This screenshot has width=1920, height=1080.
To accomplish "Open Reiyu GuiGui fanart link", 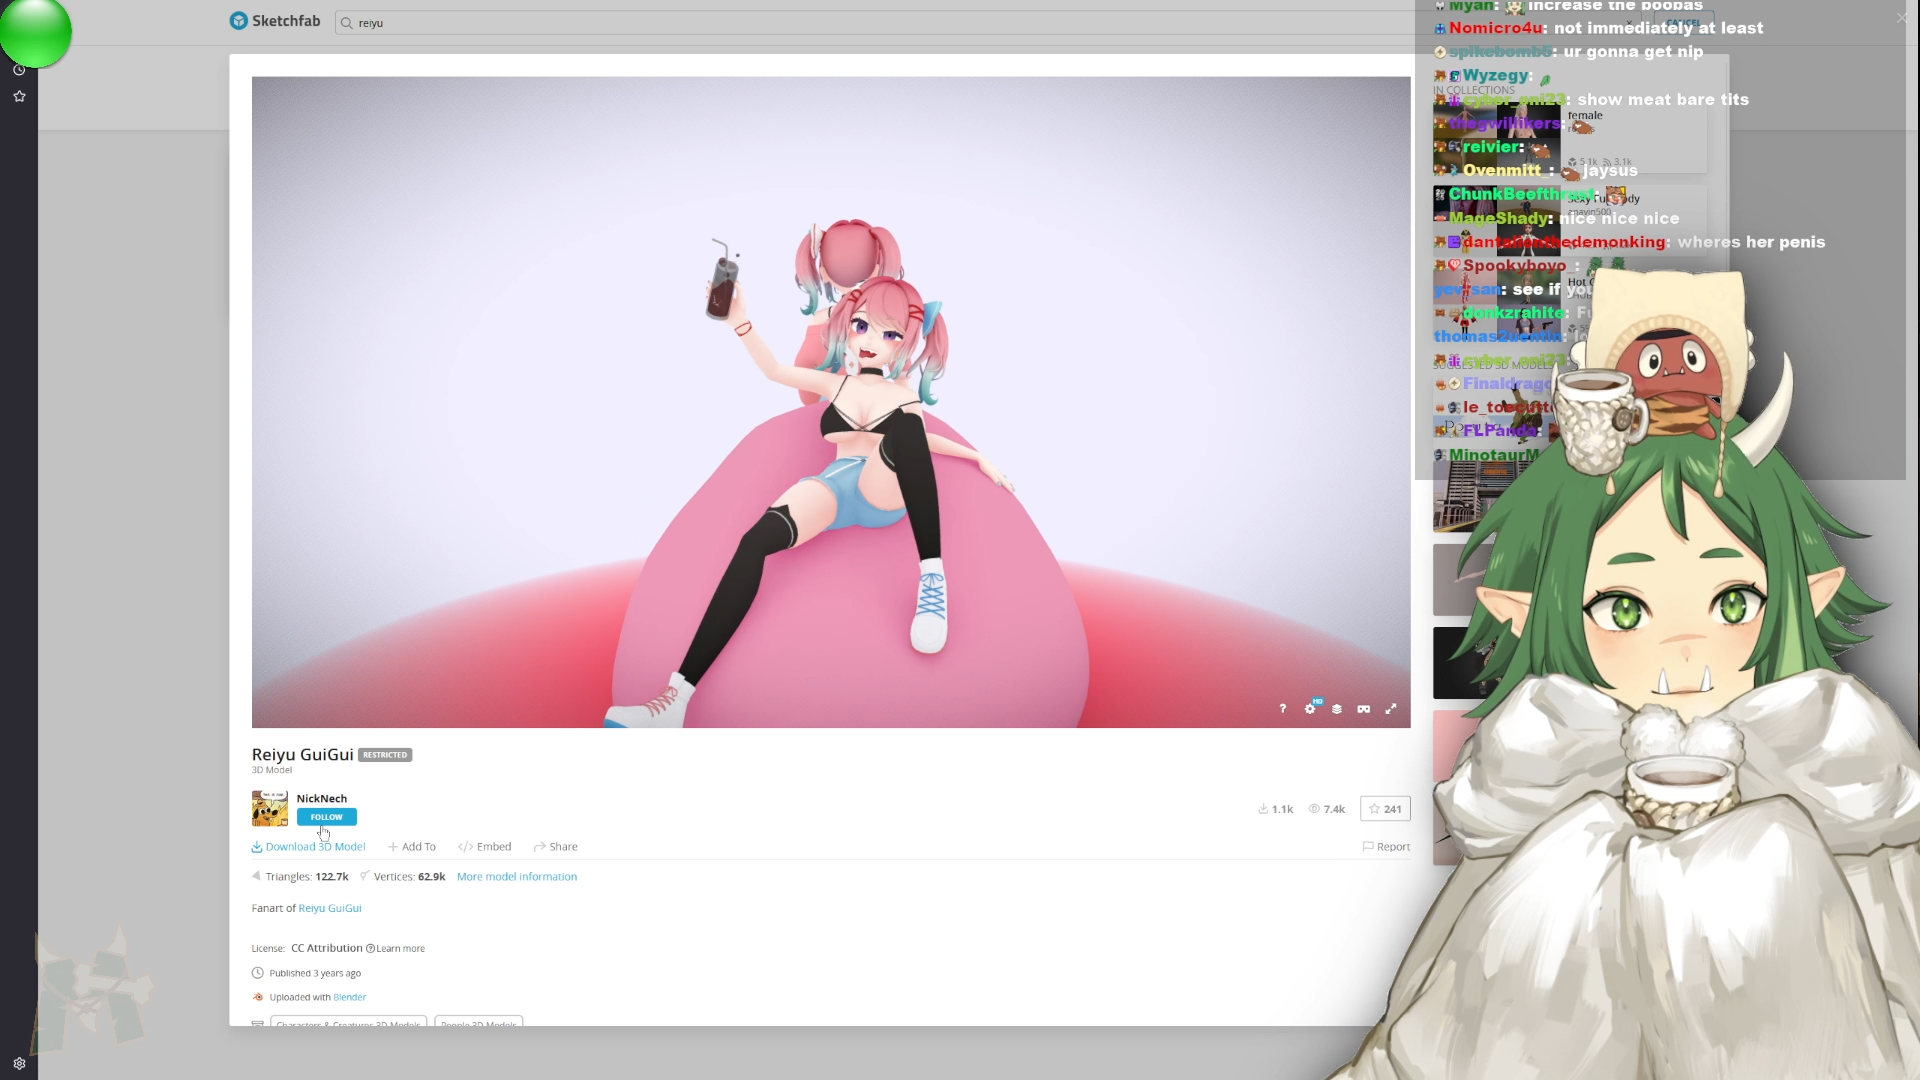I will (x=330, y=909).
